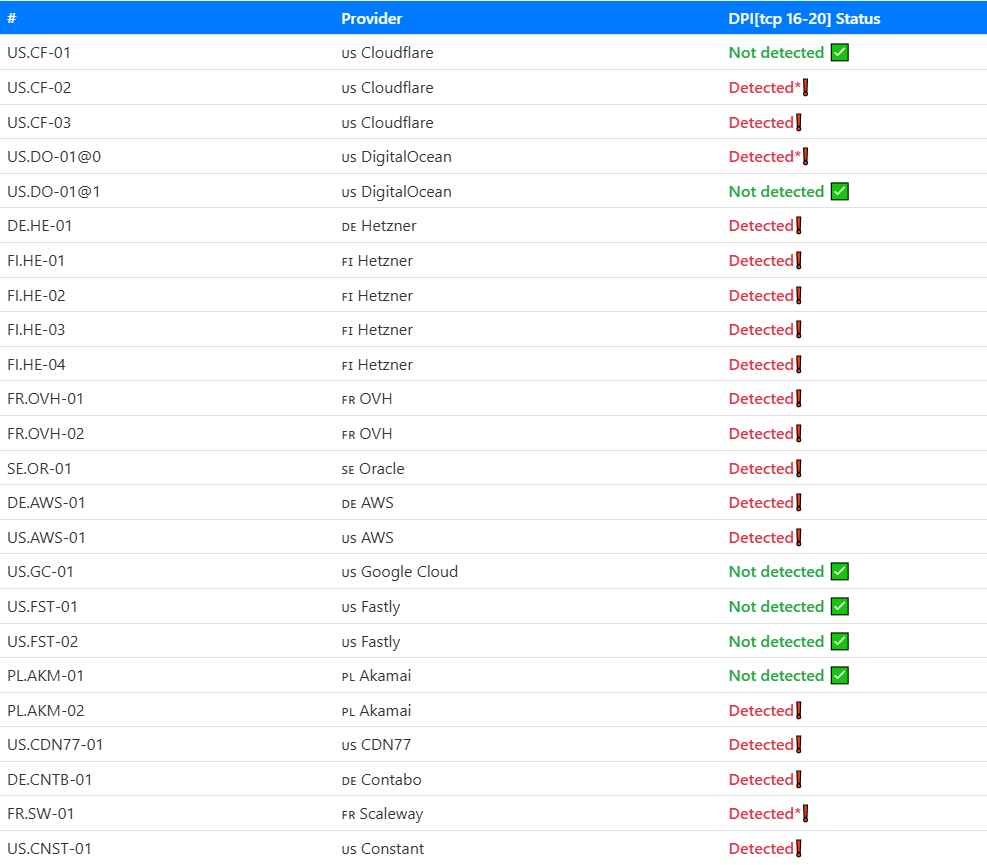Click the green checkmark icon in US.DO-01@1 row

point(840,191)
